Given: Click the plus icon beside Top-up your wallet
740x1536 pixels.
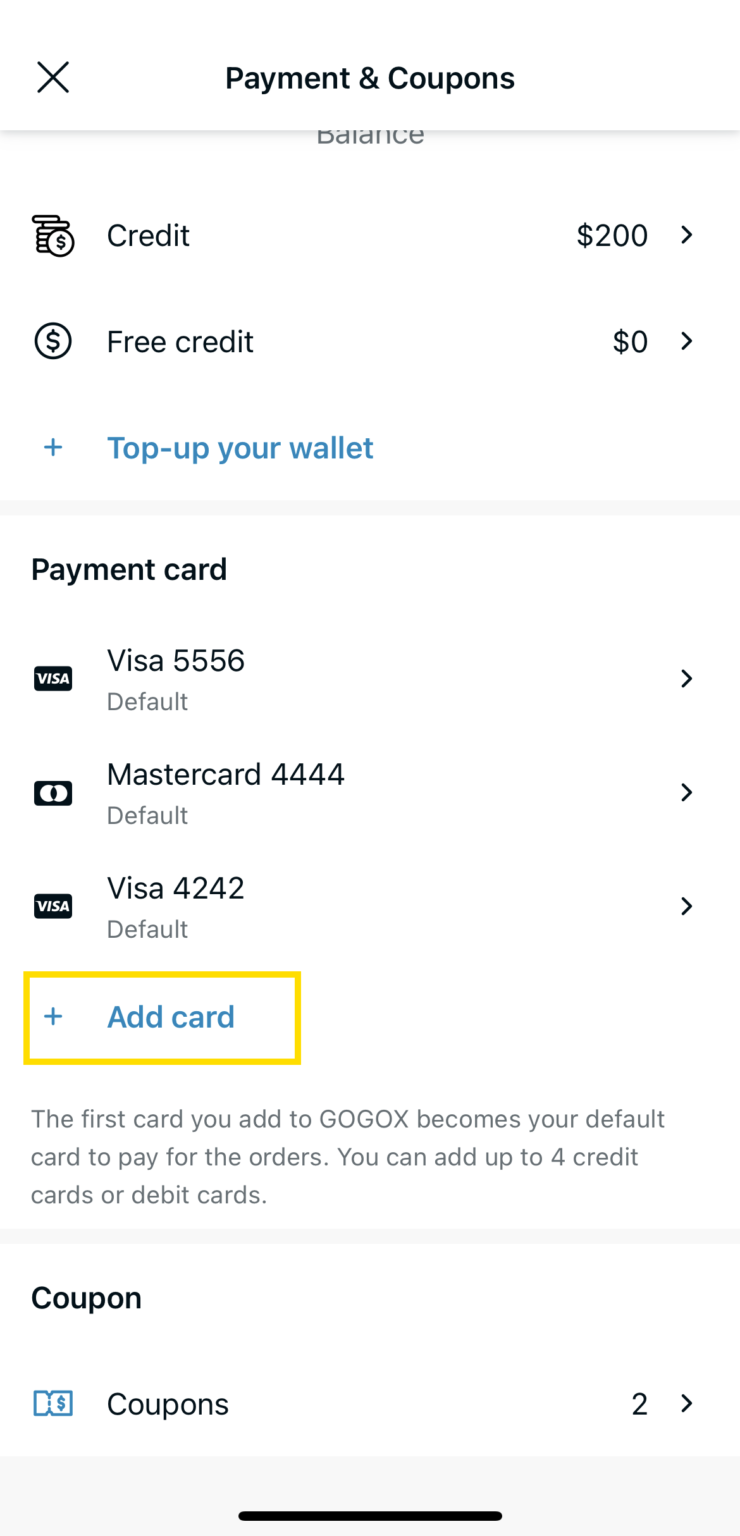Looking at the screenshot, I should 53,447.
